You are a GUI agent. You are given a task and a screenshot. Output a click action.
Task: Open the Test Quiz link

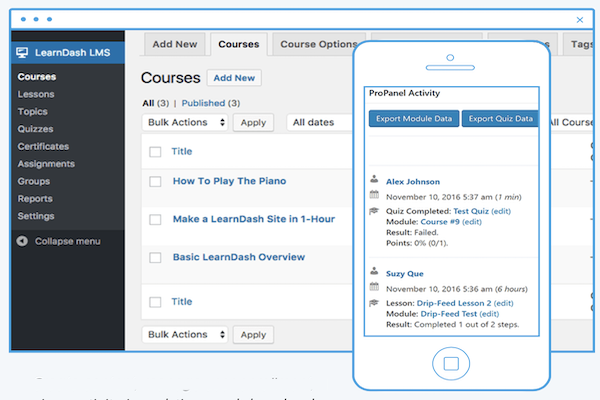coord(471,211)
